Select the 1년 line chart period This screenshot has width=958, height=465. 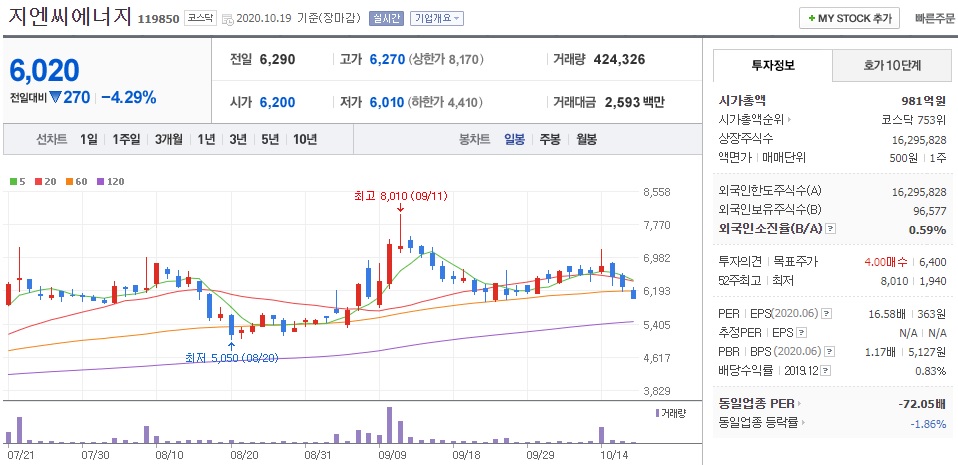pyautogui.click(x=206, y=139)
